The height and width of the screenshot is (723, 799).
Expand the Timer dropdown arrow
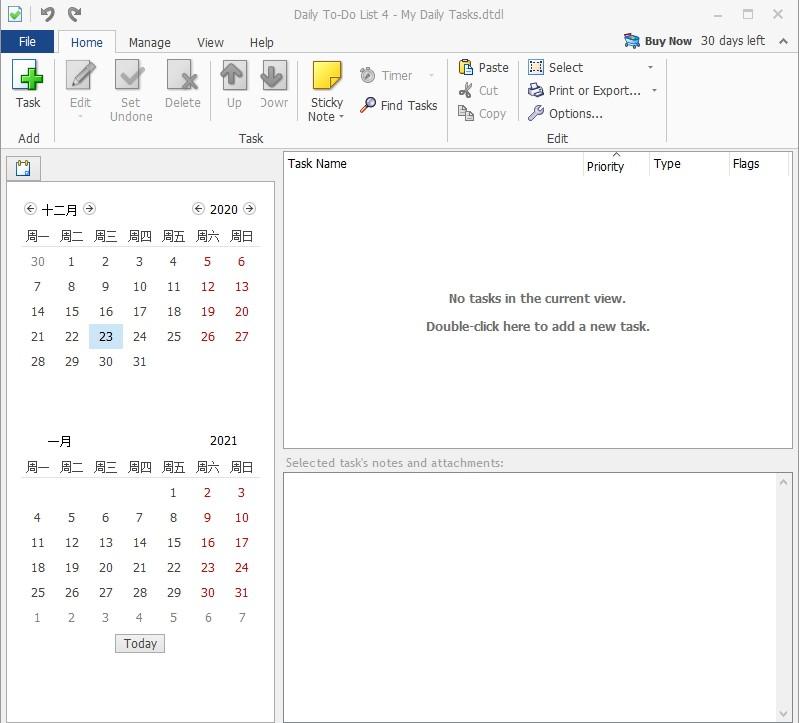431,75
